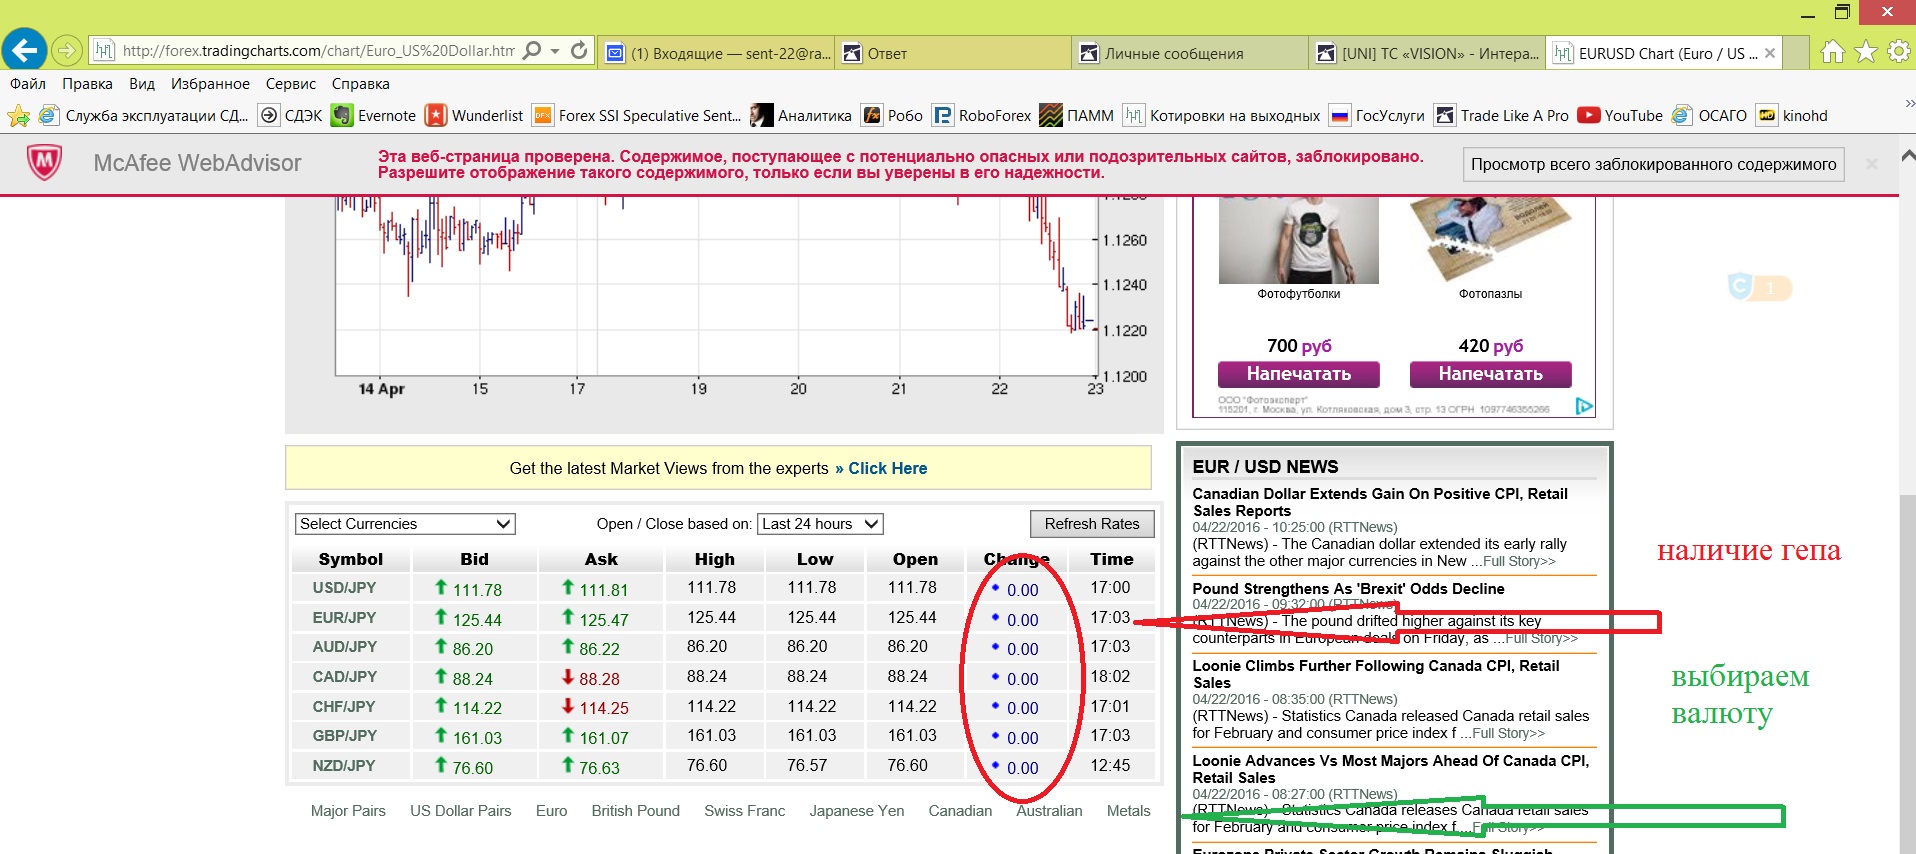Open the ОСАГО bookmark
Image resolution: width=1916 pixels, height=854 pixels.
point(1709,116)
